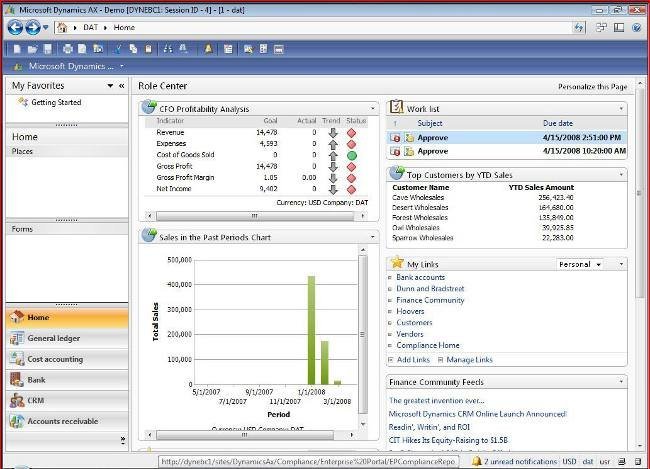Open Sales in the Past Periods Chart menu
The image size is (650, 469).
click(x=372, y=237)
